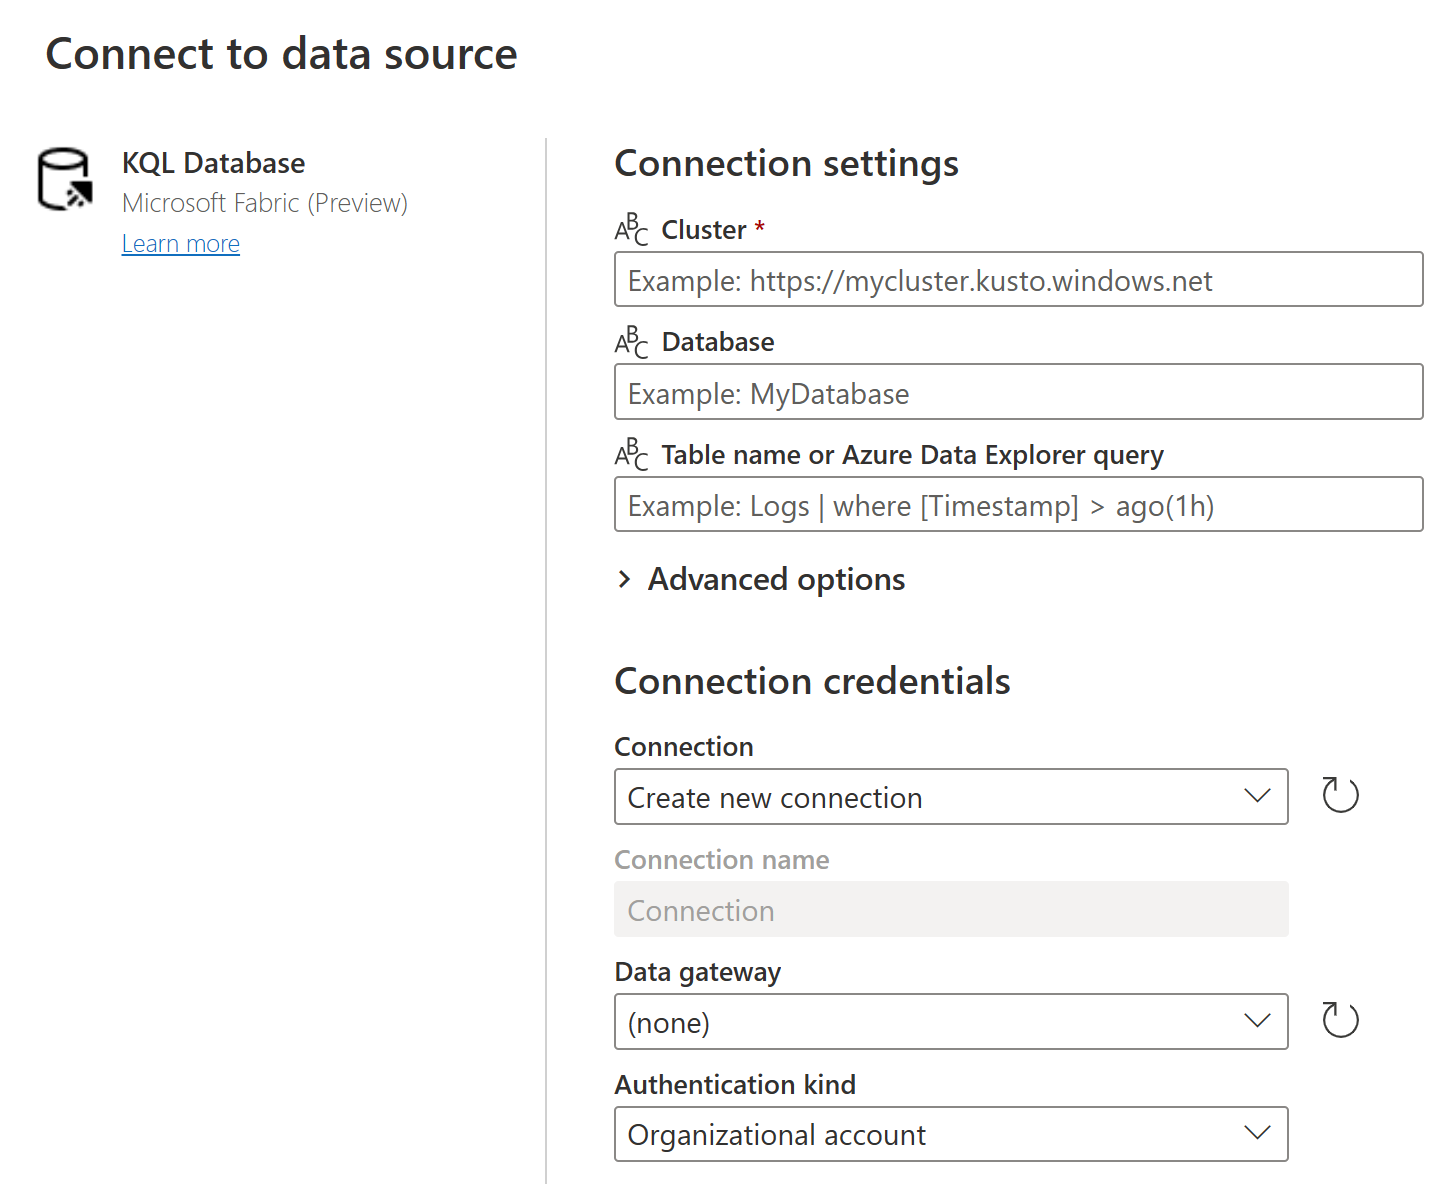
Task: Open the Learn more link
Action: point(180,243)
